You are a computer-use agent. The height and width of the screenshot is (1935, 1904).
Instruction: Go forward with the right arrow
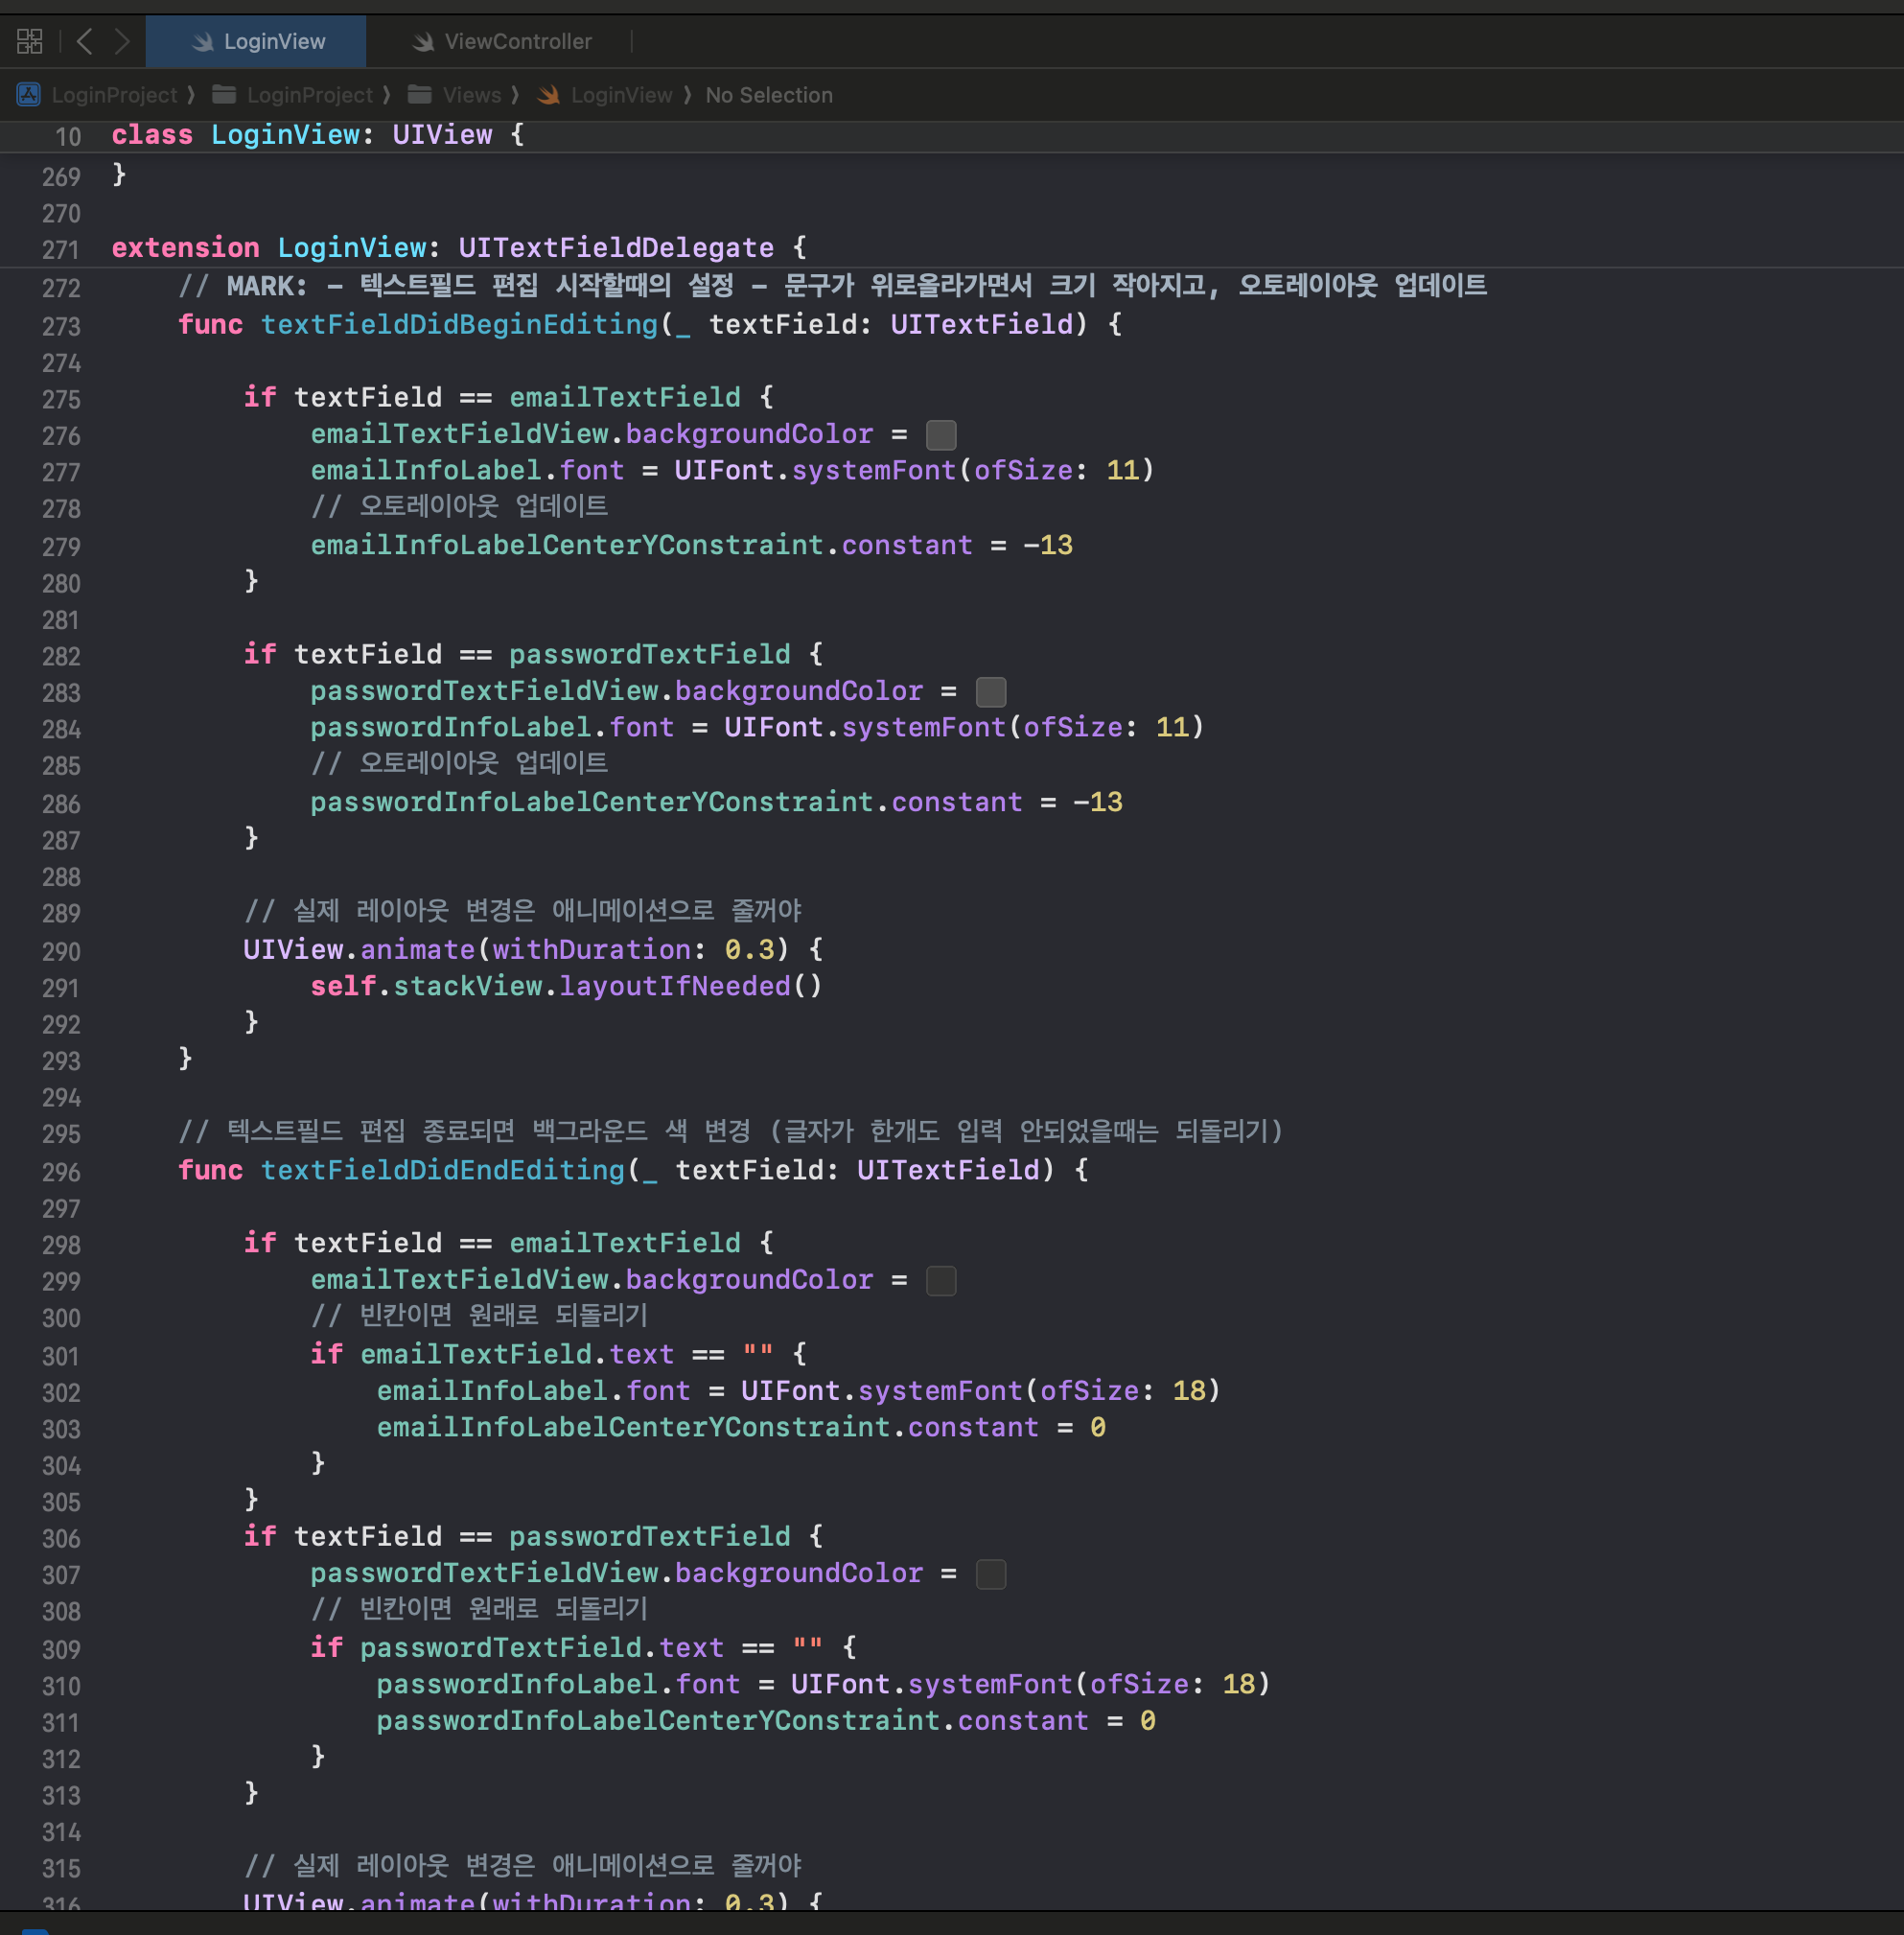(x=122, y=41)
